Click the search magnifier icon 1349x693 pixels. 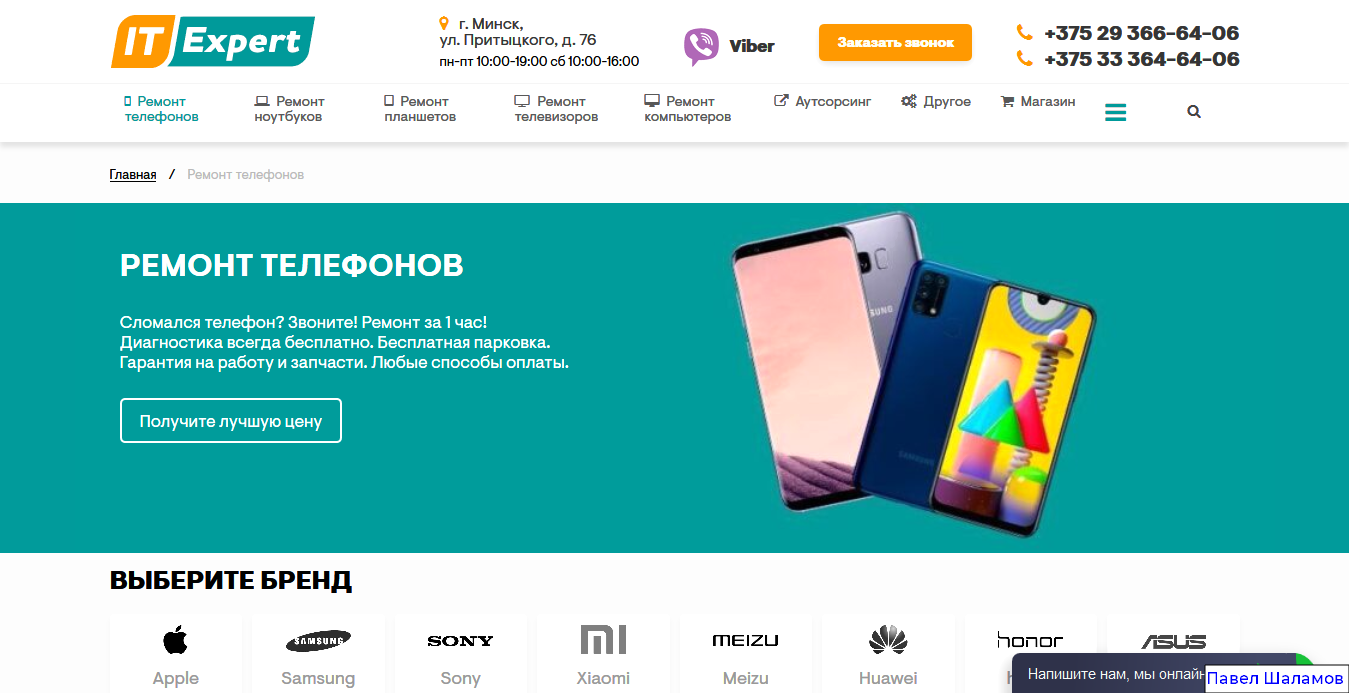1193,112
